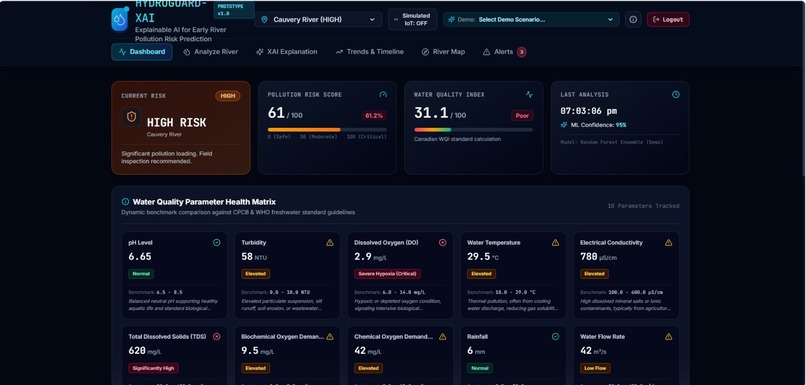The width and height of the screenshot is (806, 385).
Task: Click the warning triangle on Electrical Conductivity card
Action: click(x=668, y=243)
